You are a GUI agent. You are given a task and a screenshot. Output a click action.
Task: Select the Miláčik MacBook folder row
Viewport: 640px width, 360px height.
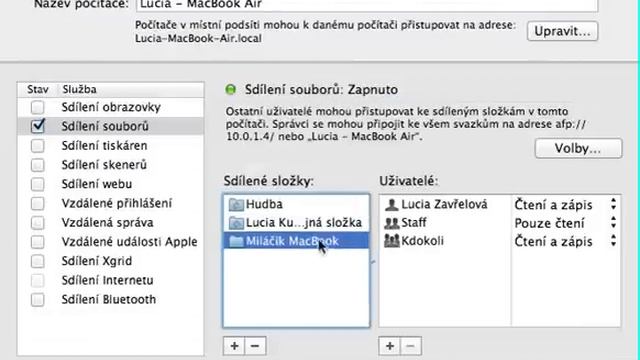[x=296, y=241]
